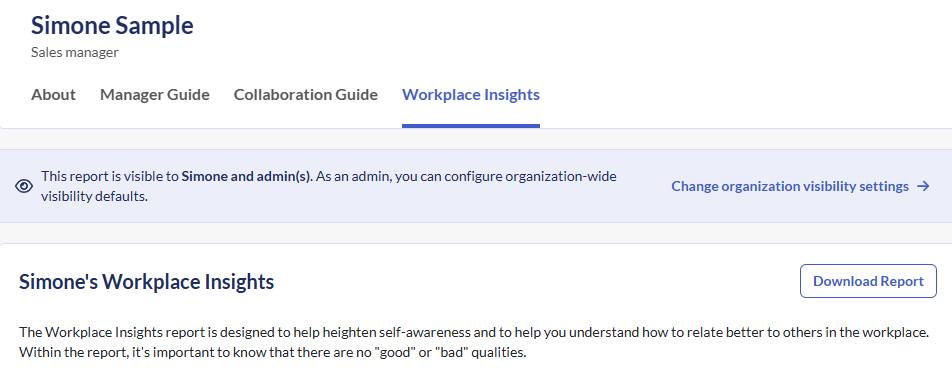The width and height of the screenshot is (952, 376).
Task: Click the Simone's Workplace Insights heading
Action: click(x=146, y=282)
